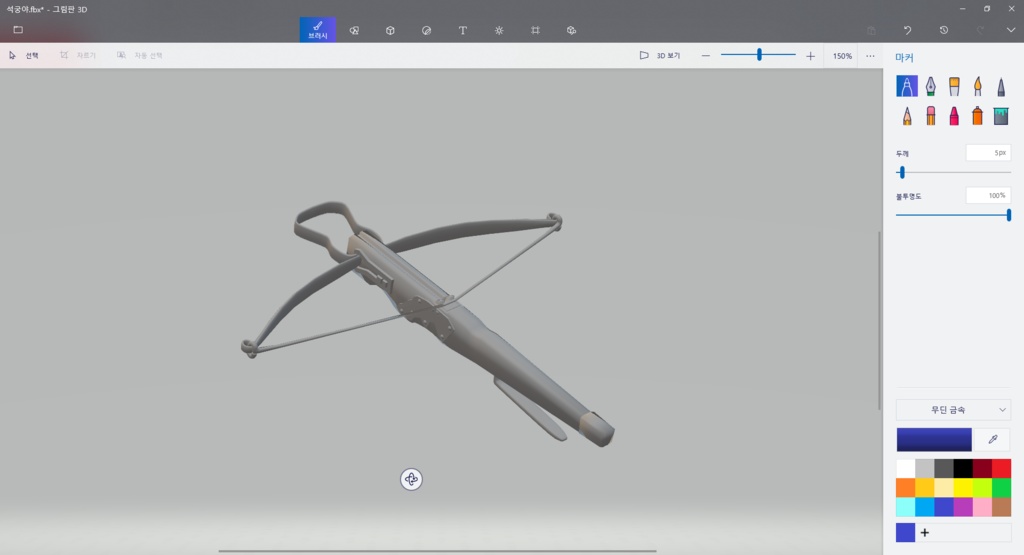The width and height of the screenshot is (1024, 555).
Task: Pick the purple color swatch
Action: [963, 507]
